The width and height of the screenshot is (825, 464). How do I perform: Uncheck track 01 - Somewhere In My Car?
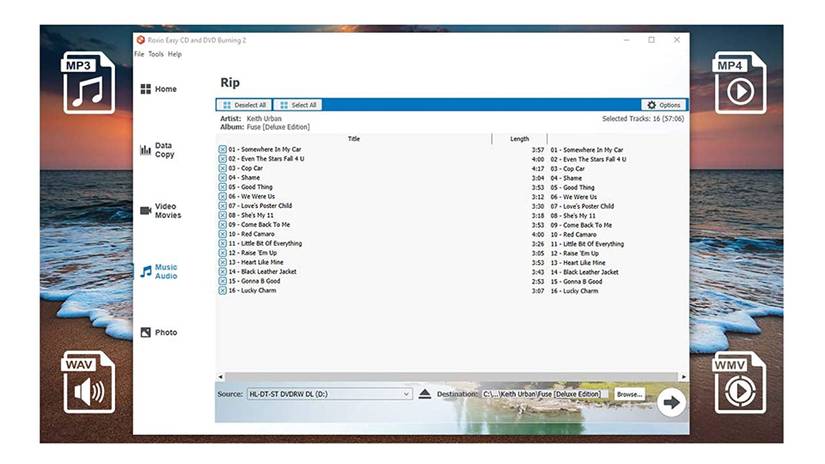(x=222, y=150)
